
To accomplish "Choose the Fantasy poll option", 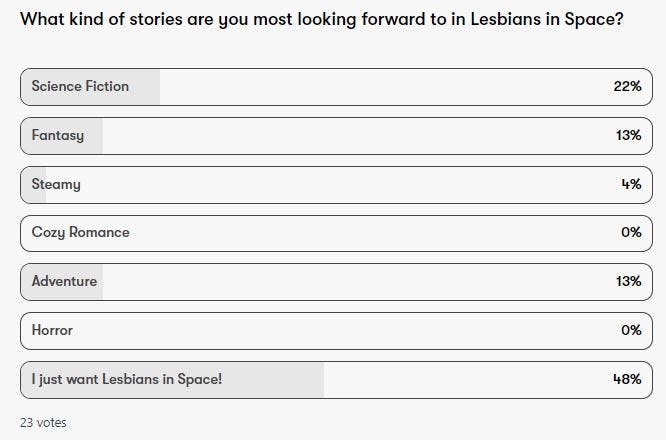I will (x=57, y=135).
